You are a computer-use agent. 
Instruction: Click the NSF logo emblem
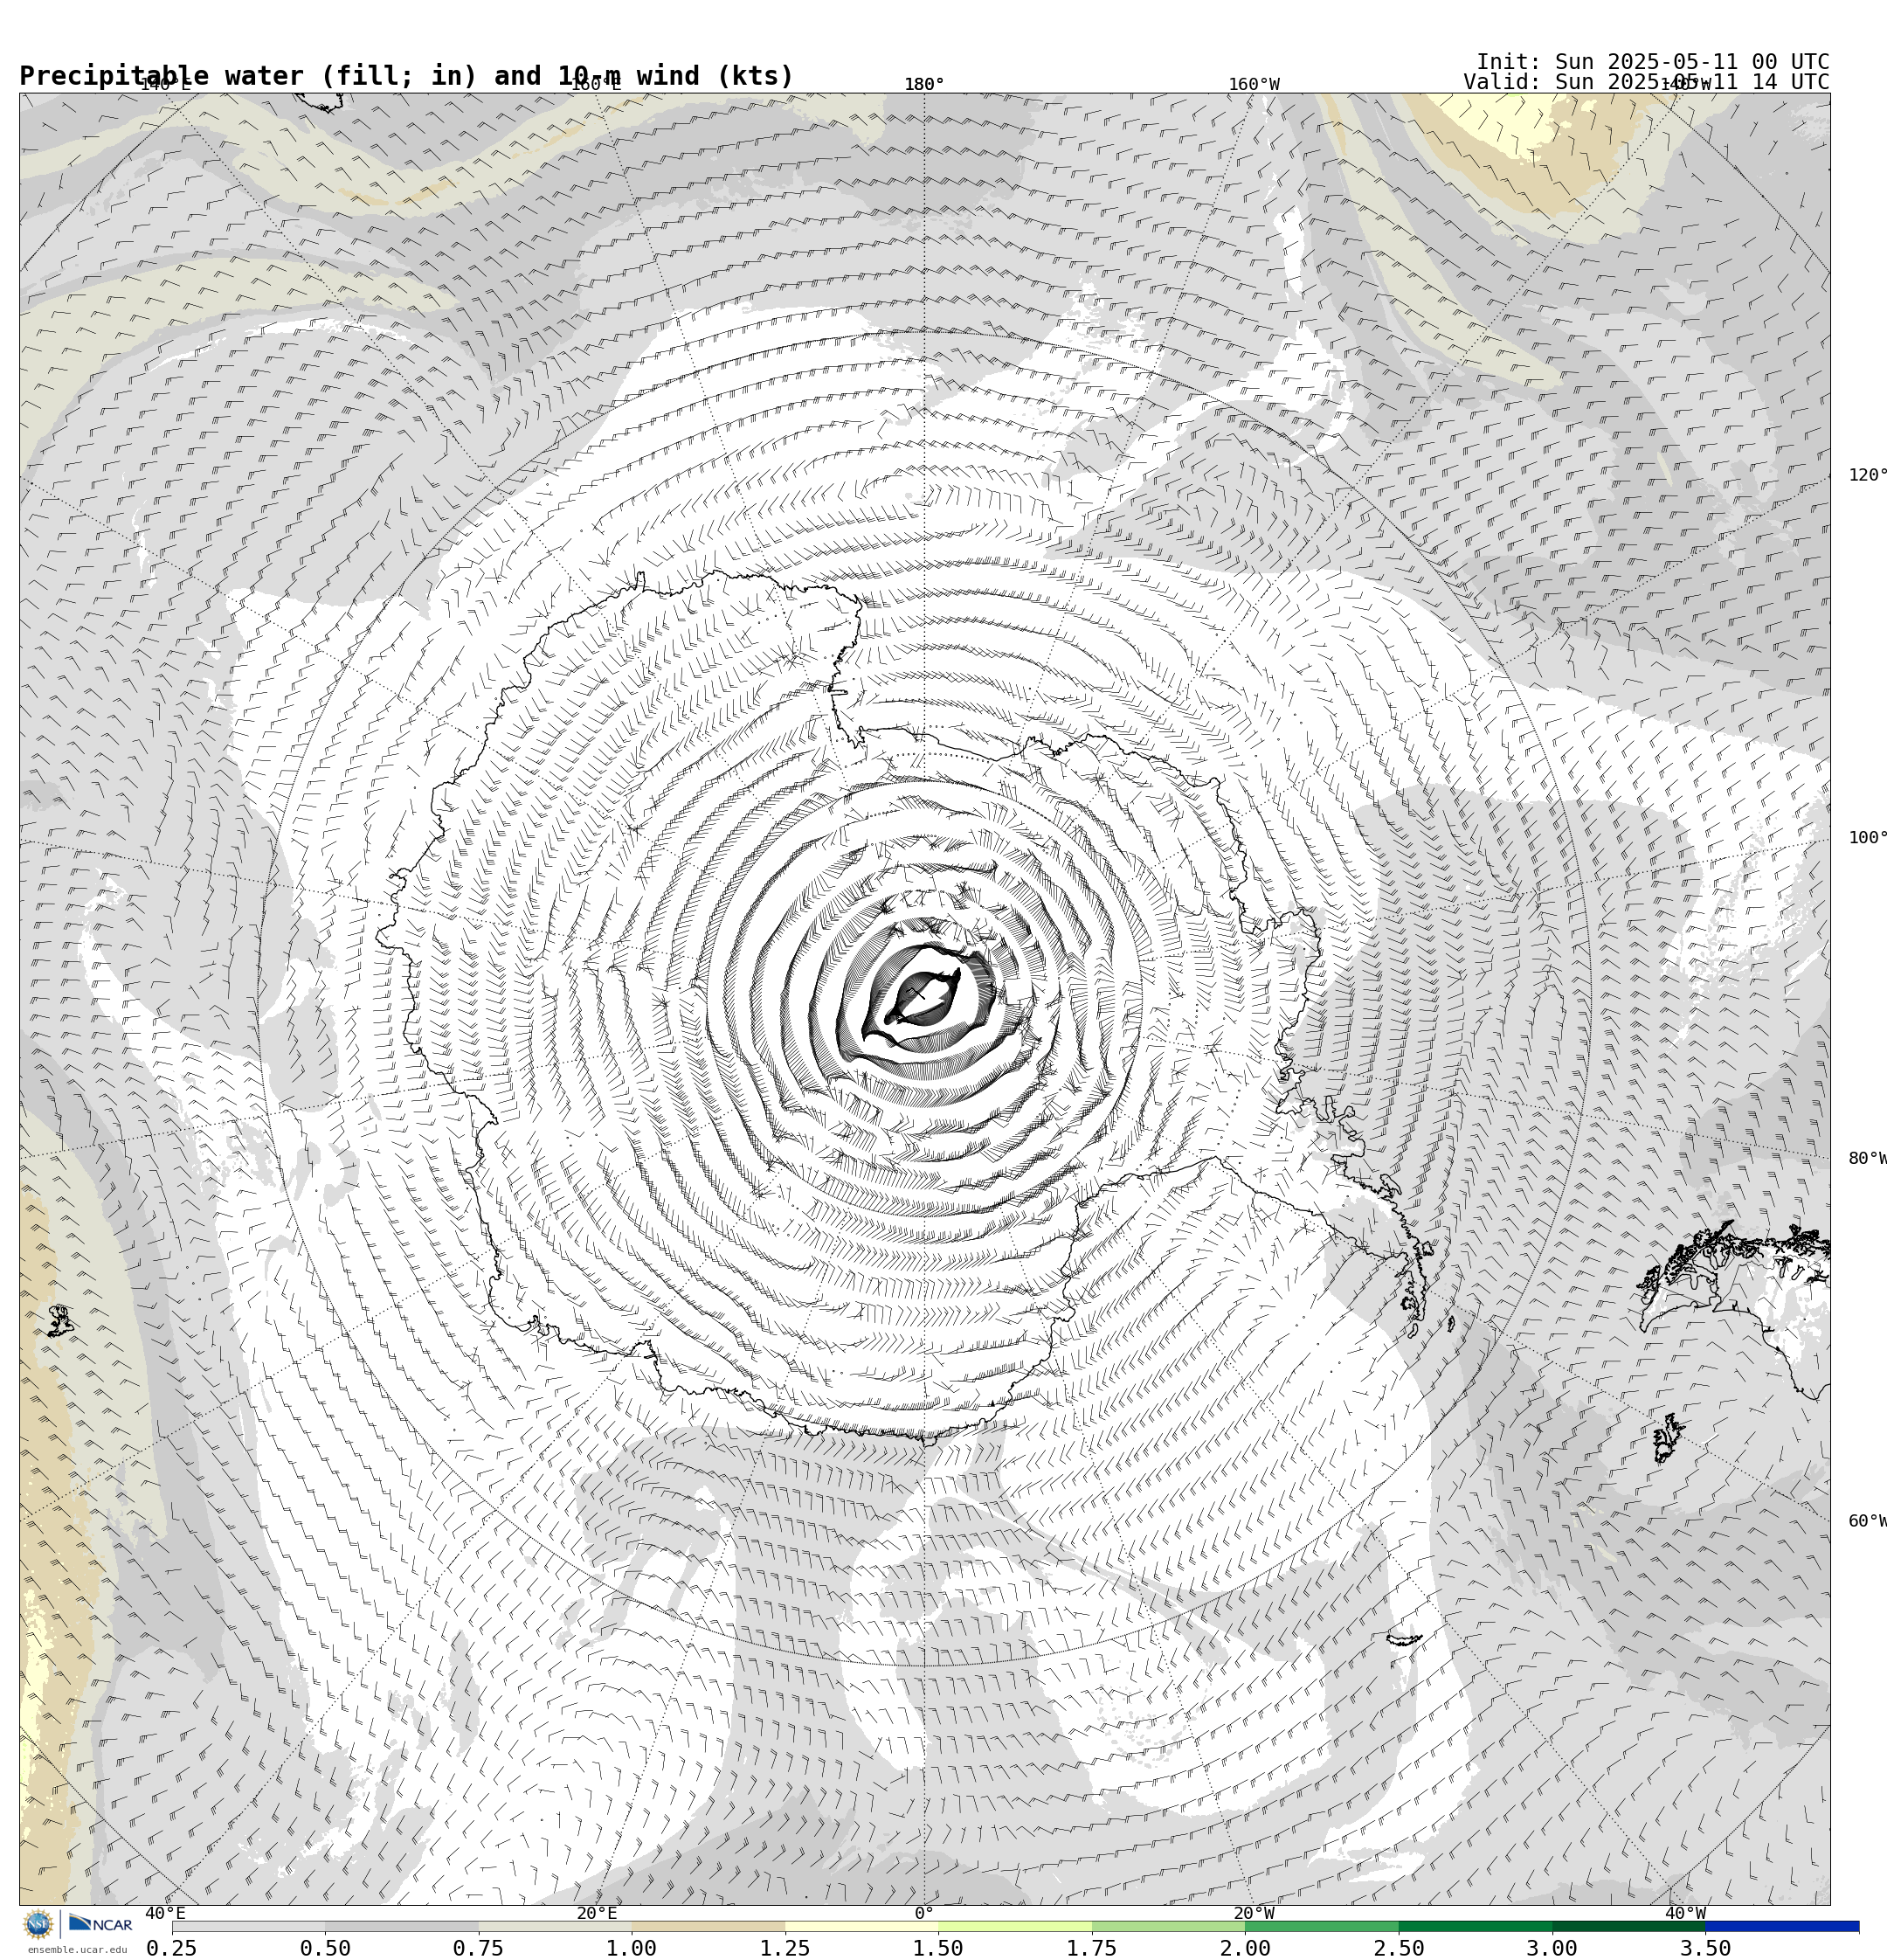click(x=38, y=1924)
